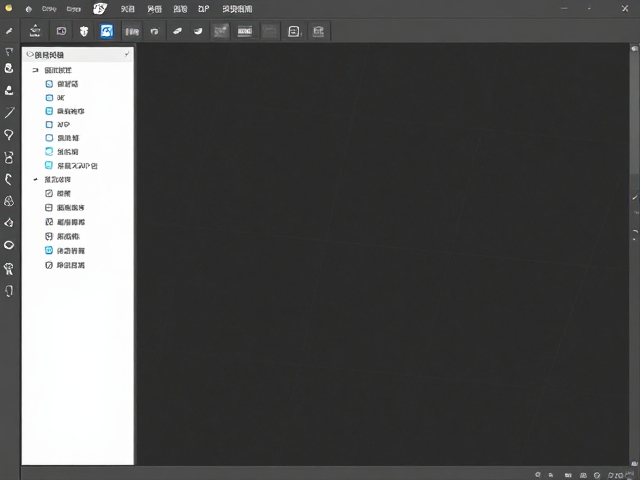Click the yellow dot in title bar corner

tap(9, 8)
